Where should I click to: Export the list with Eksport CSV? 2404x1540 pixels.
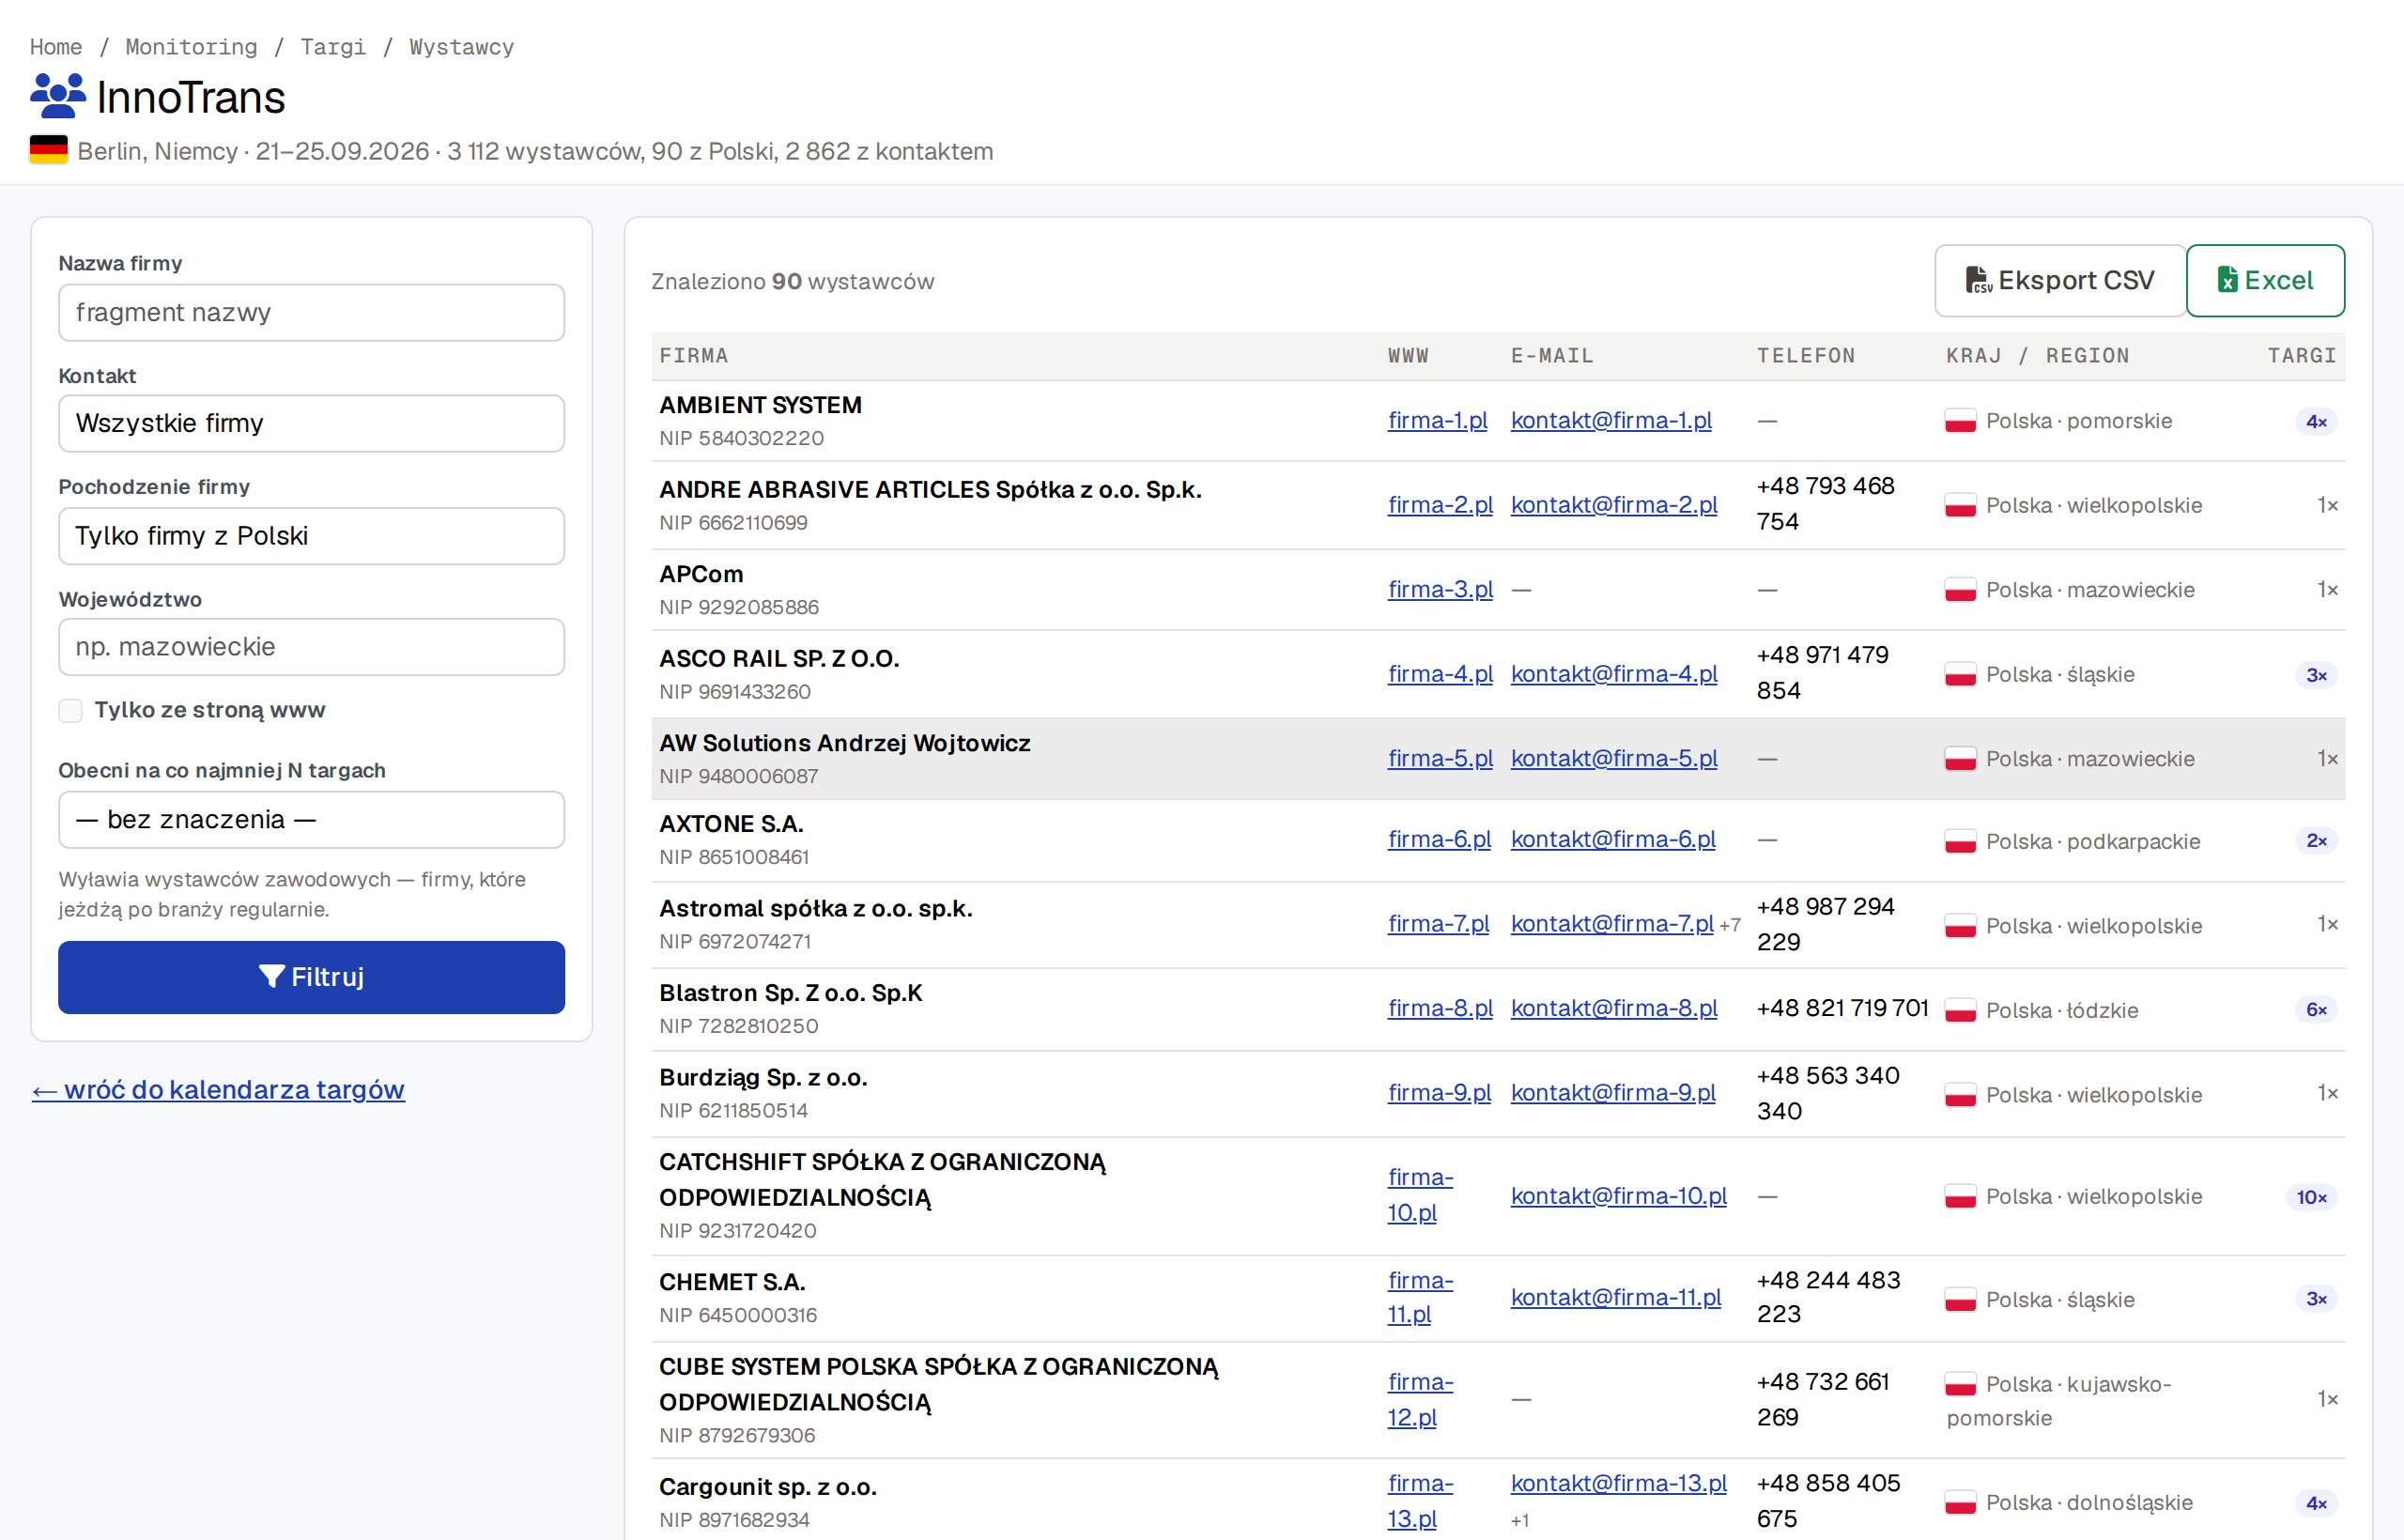coord(2060,280)
